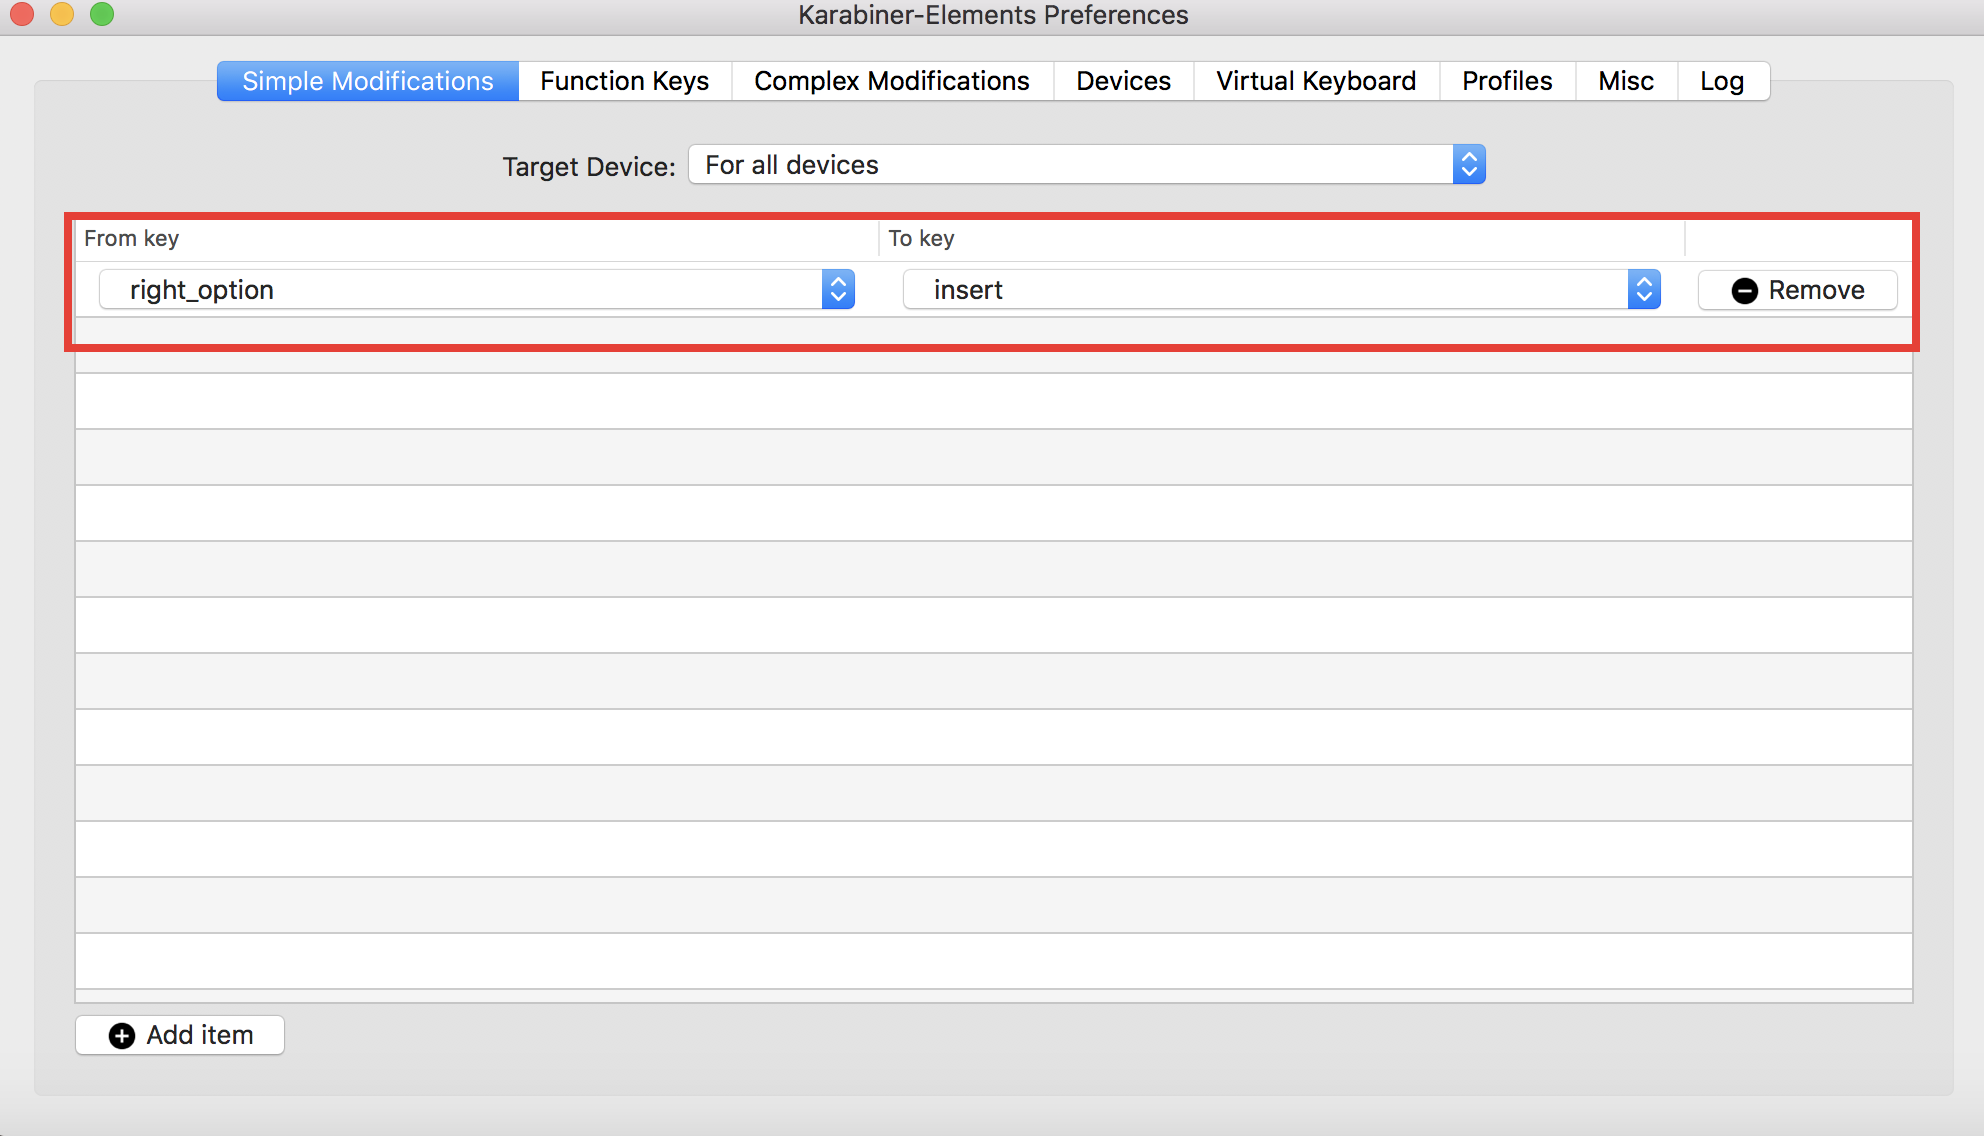Click the Target Device dropdown arrow stepper
The image size is (1984, 1136).
tap(1469, 164)
